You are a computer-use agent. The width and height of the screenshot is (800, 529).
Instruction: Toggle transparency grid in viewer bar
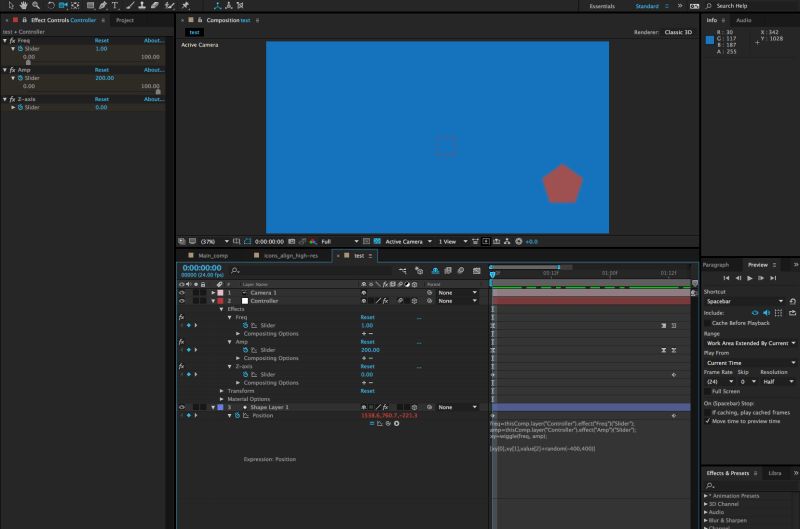(x=377, y=241)
